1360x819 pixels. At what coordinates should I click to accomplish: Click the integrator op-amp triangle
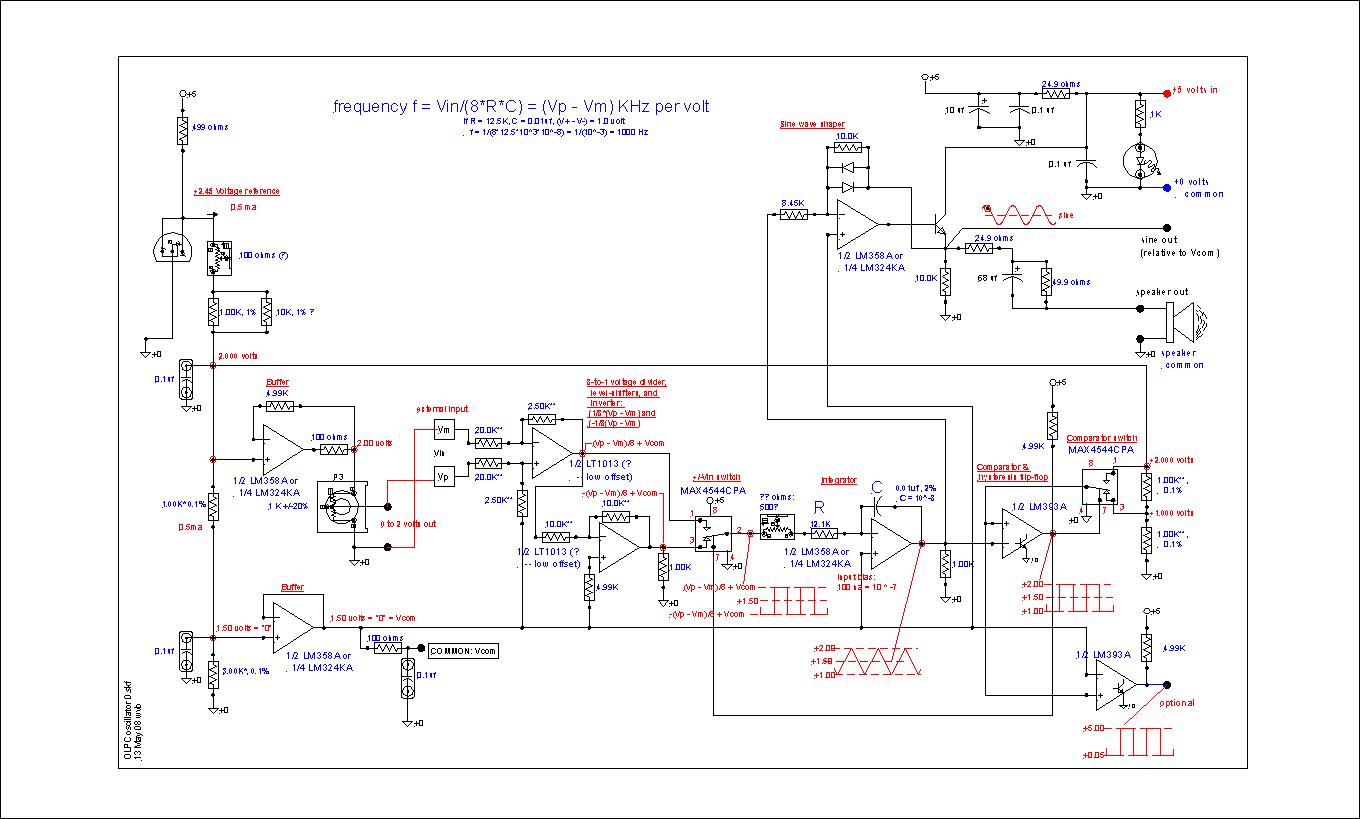[888, 544]
